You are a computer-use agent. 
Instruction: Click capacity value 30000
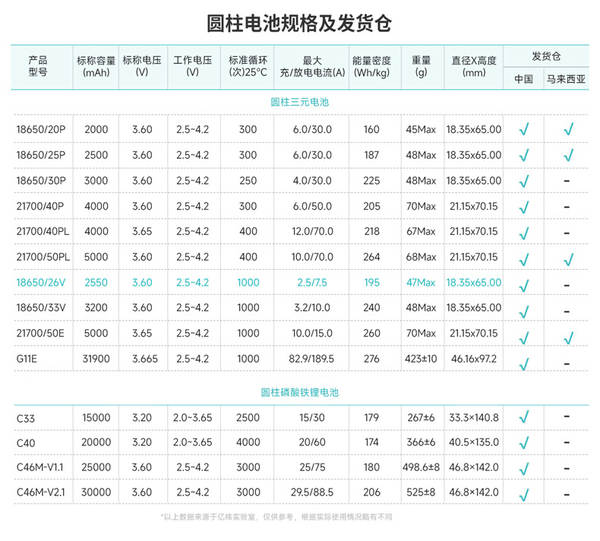coord(96,492)
